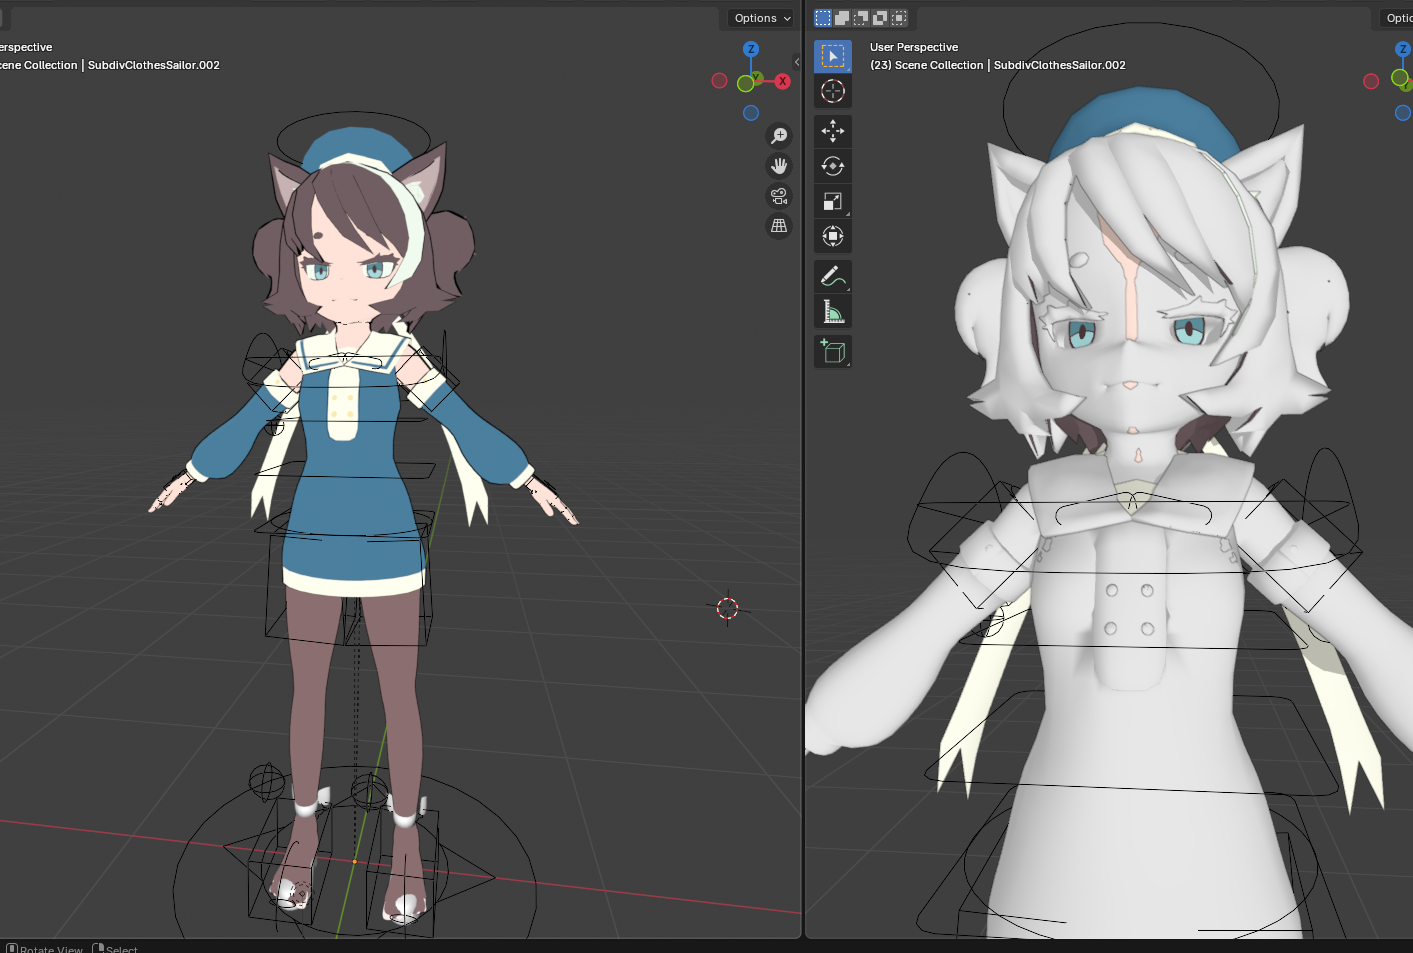Open the Options dropdown in left viewport

(762, 18)
